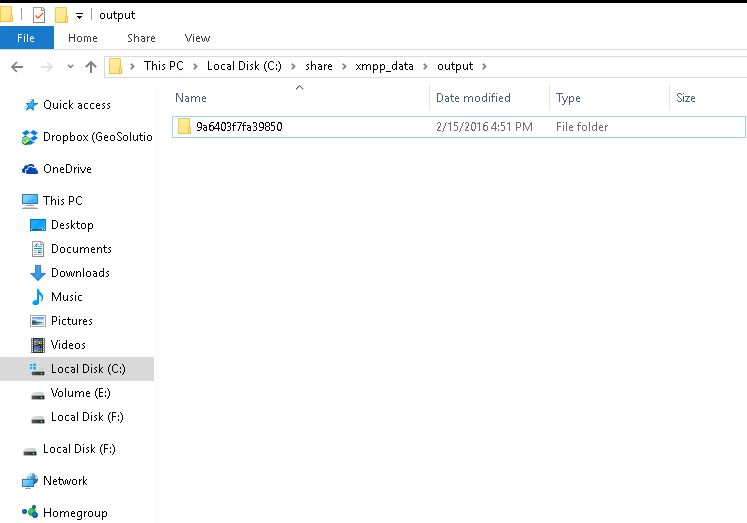Open the recent locations dropdown arrow
This screenshot has height=523, width=747.
click(69, 67)
